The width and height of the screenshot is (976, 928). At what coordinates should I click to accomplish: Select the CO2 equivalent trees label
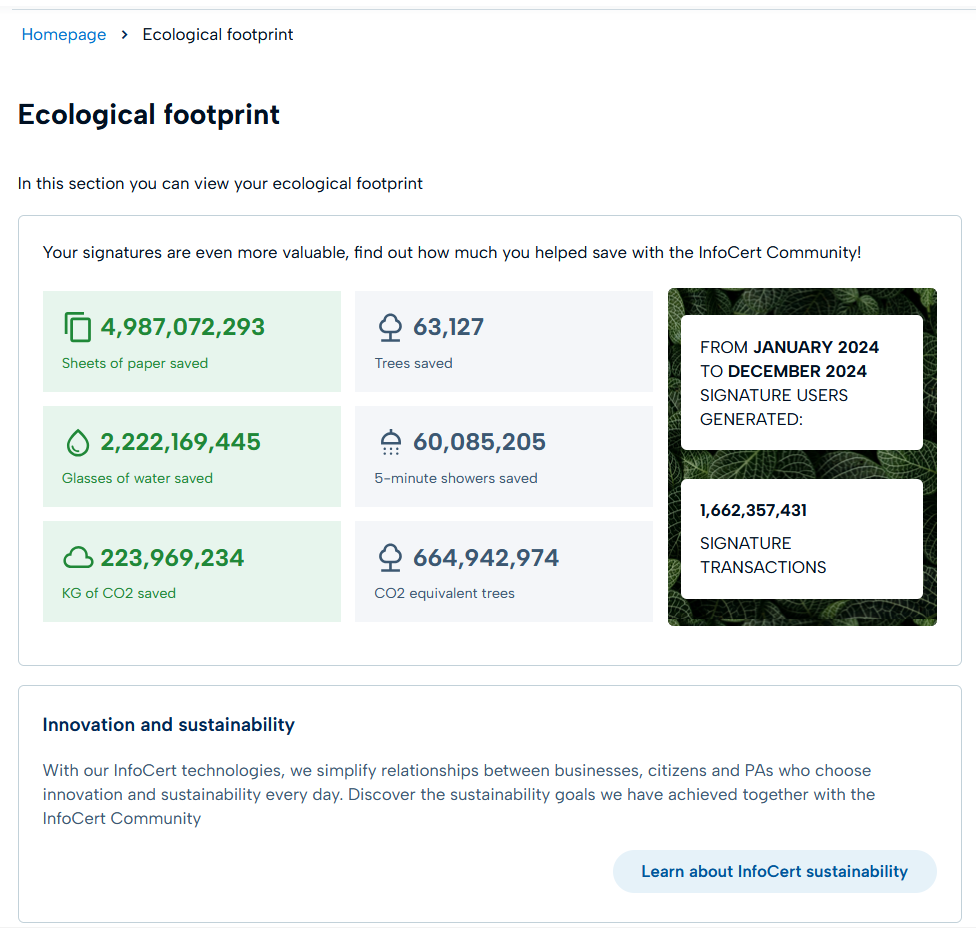[x=444, y=593]
